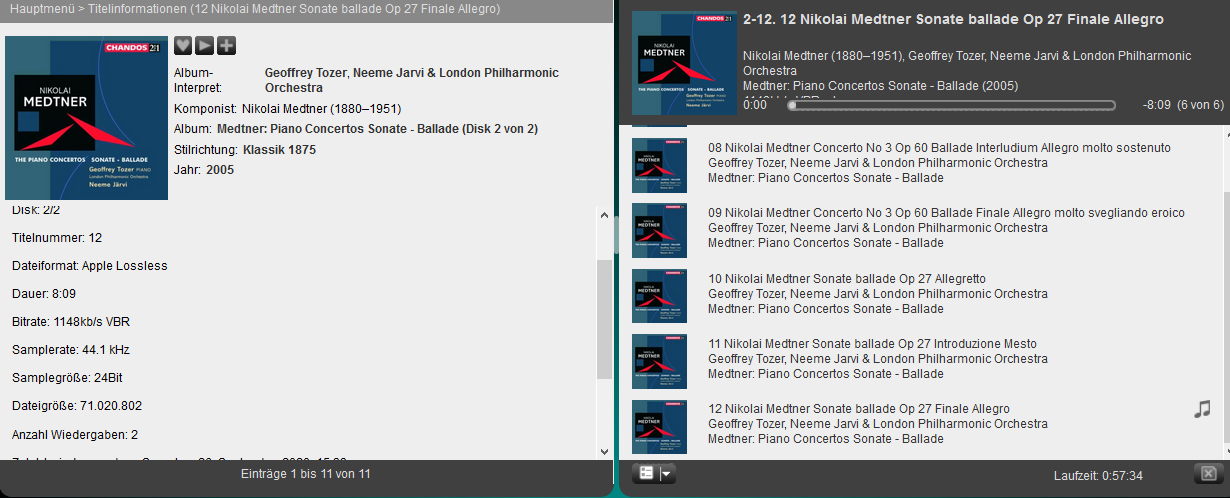Click the now-playing title 2-12. Finale Allegro
1230x498 pixels.
[953, 19]
